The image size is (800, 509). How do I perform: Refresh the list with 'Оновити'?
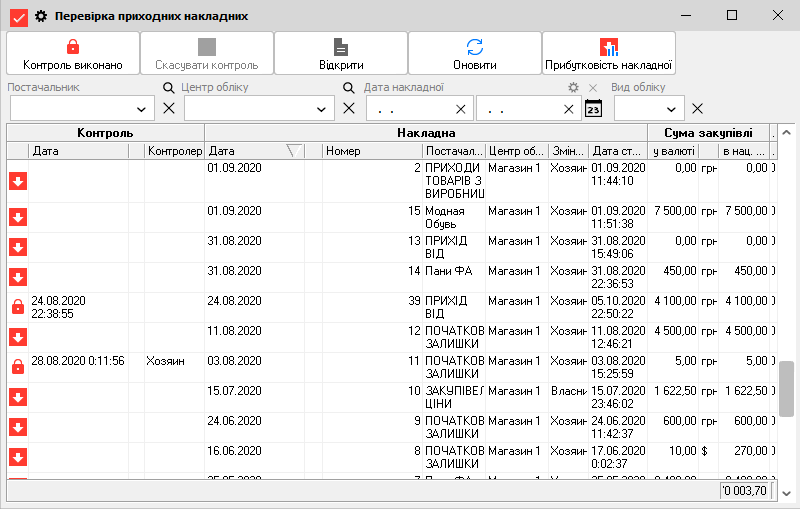click(x=475, y=54)
